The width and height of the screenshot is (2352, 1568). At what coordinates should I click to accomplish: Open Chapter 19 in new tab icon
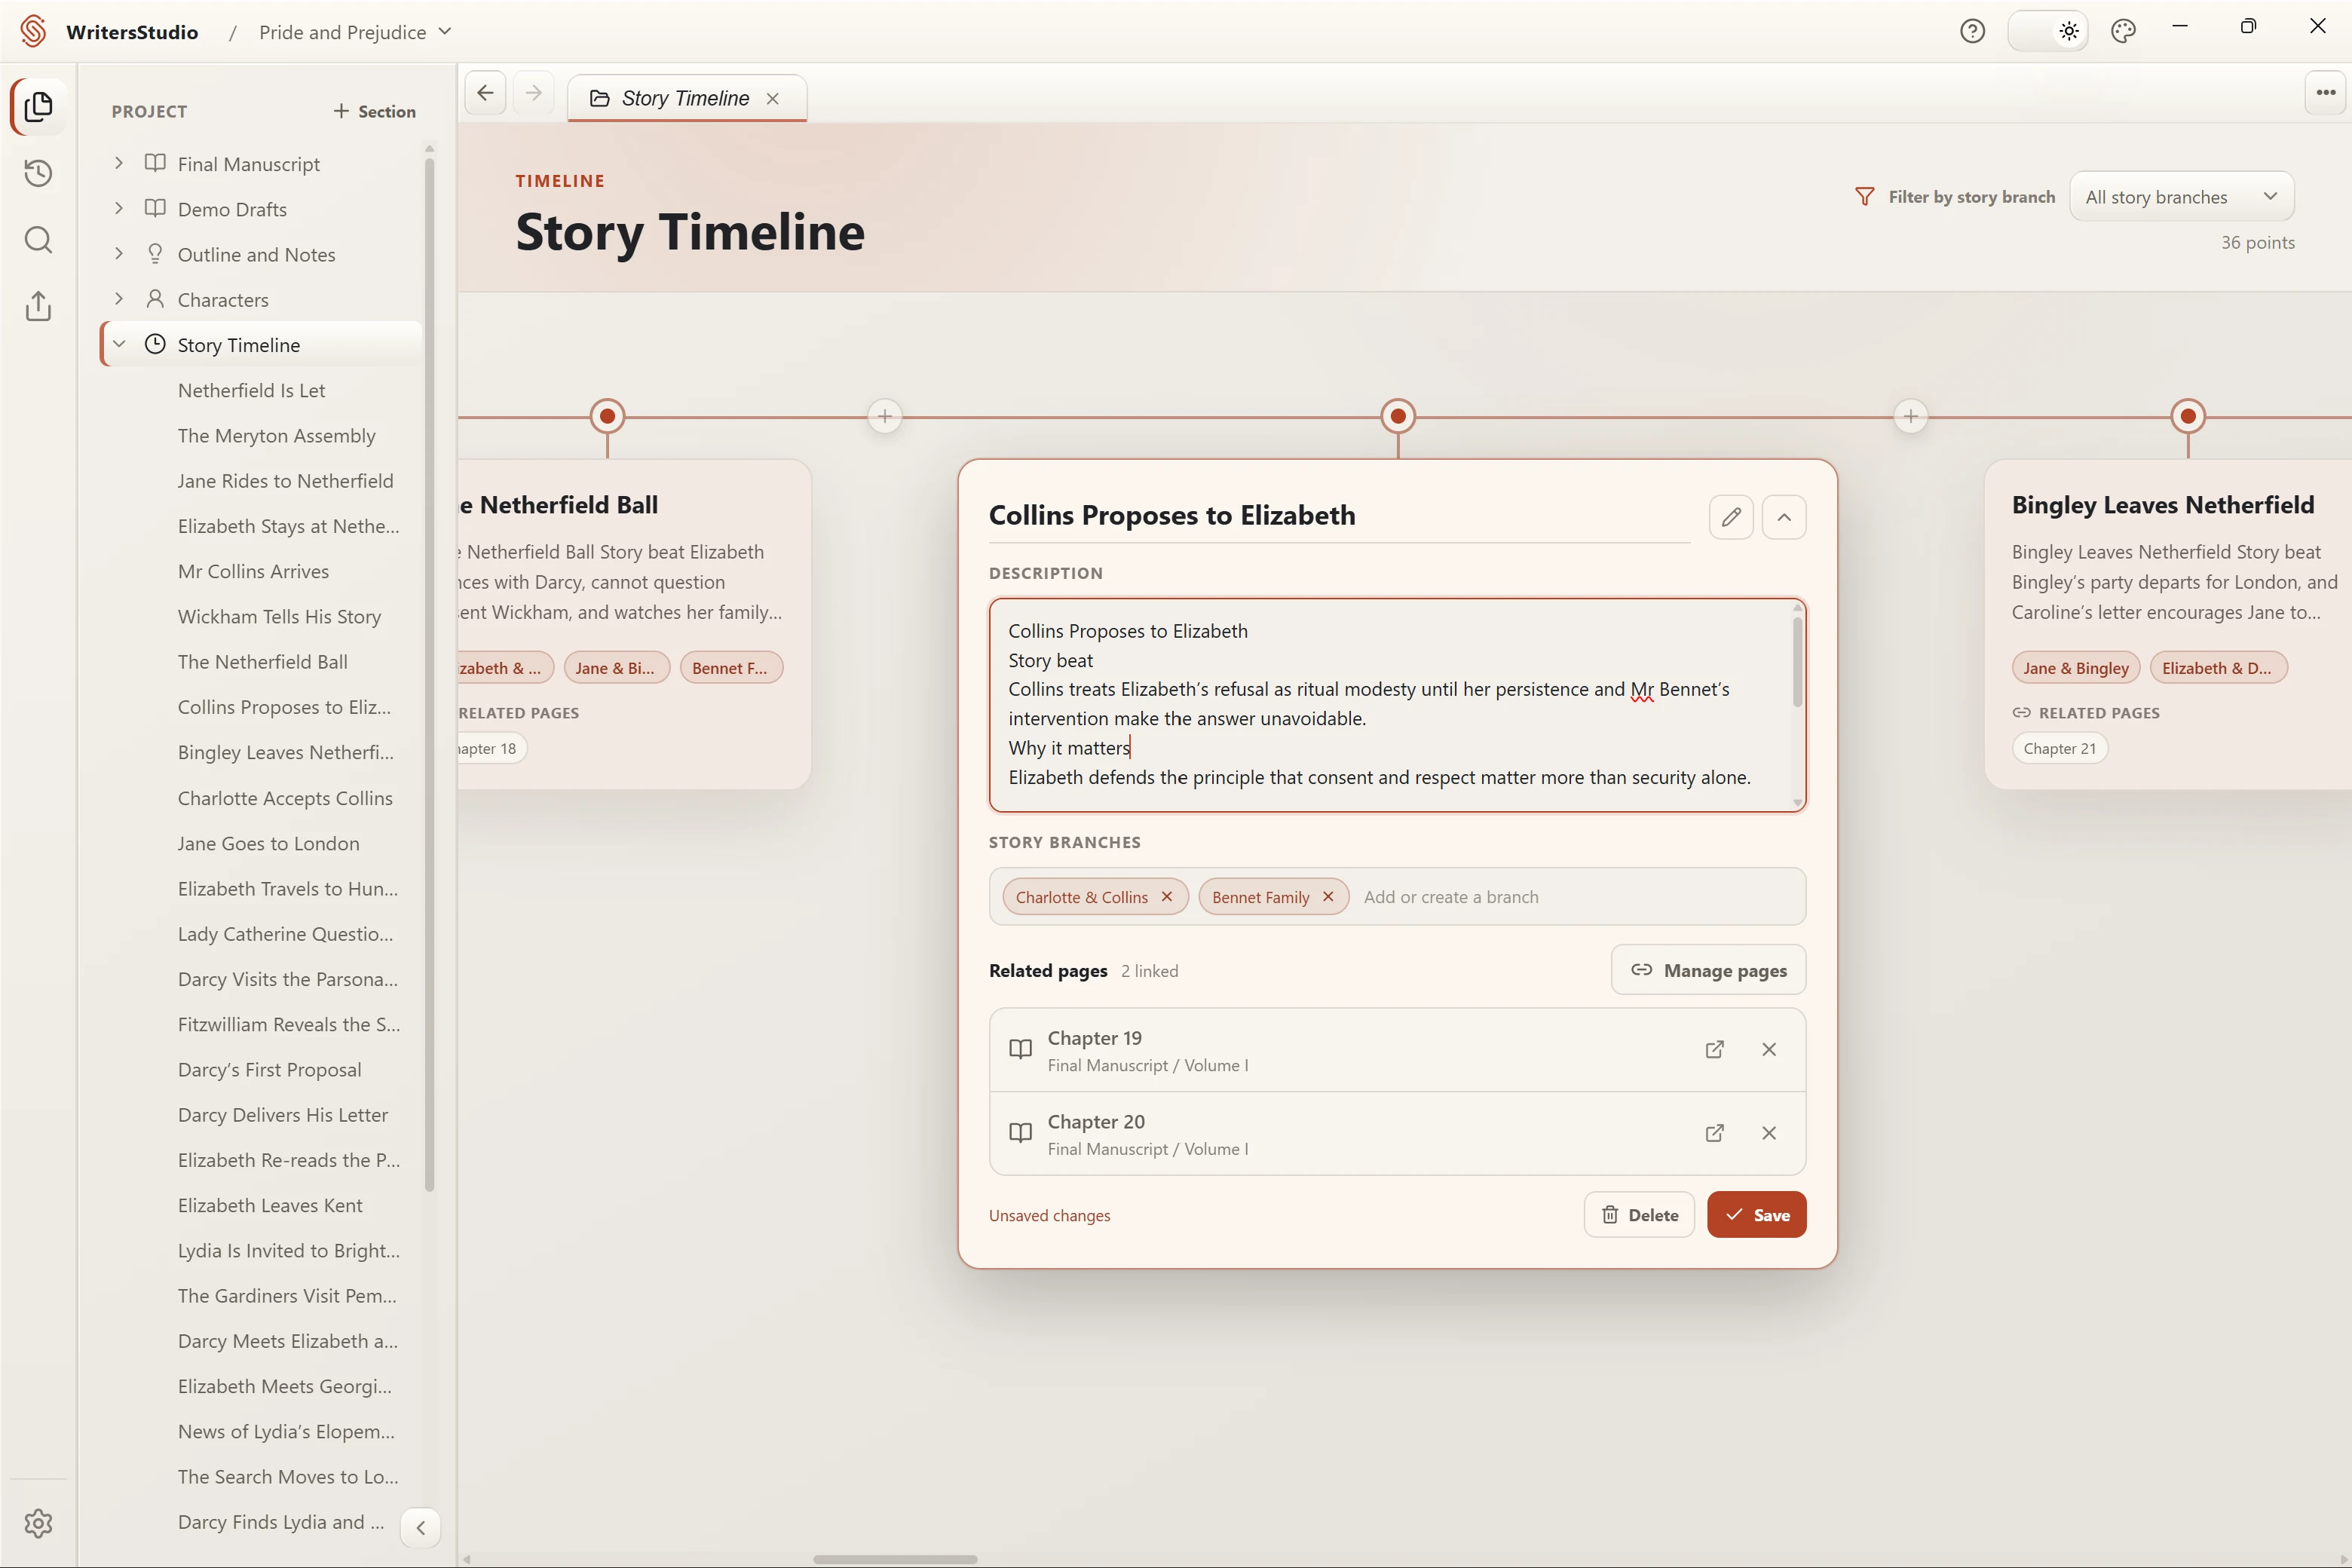pyautogui.click(x=1714, y=1049)
